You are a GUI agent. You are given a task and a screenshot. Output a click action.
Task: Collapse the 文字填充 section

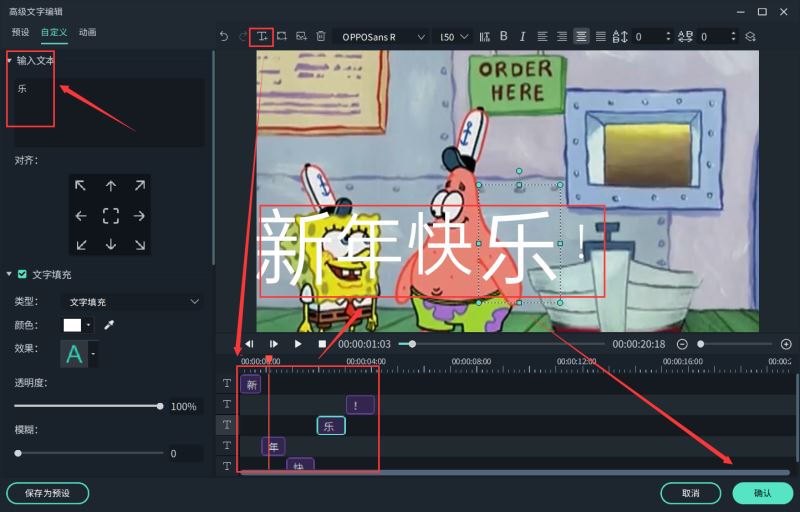click(9, 274)
